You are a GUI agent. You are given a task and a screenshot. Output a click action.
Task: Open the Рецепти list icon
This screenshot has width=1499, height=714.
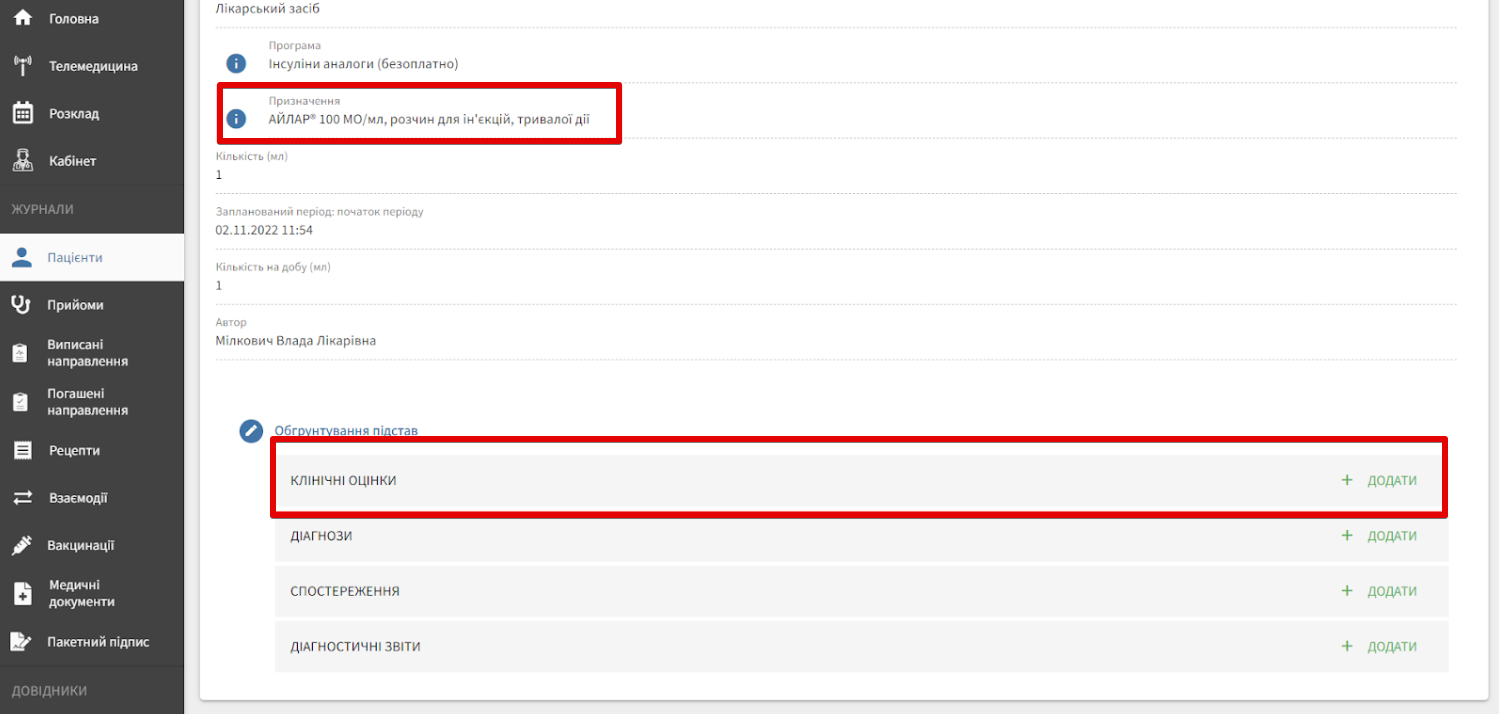[22, 450]
